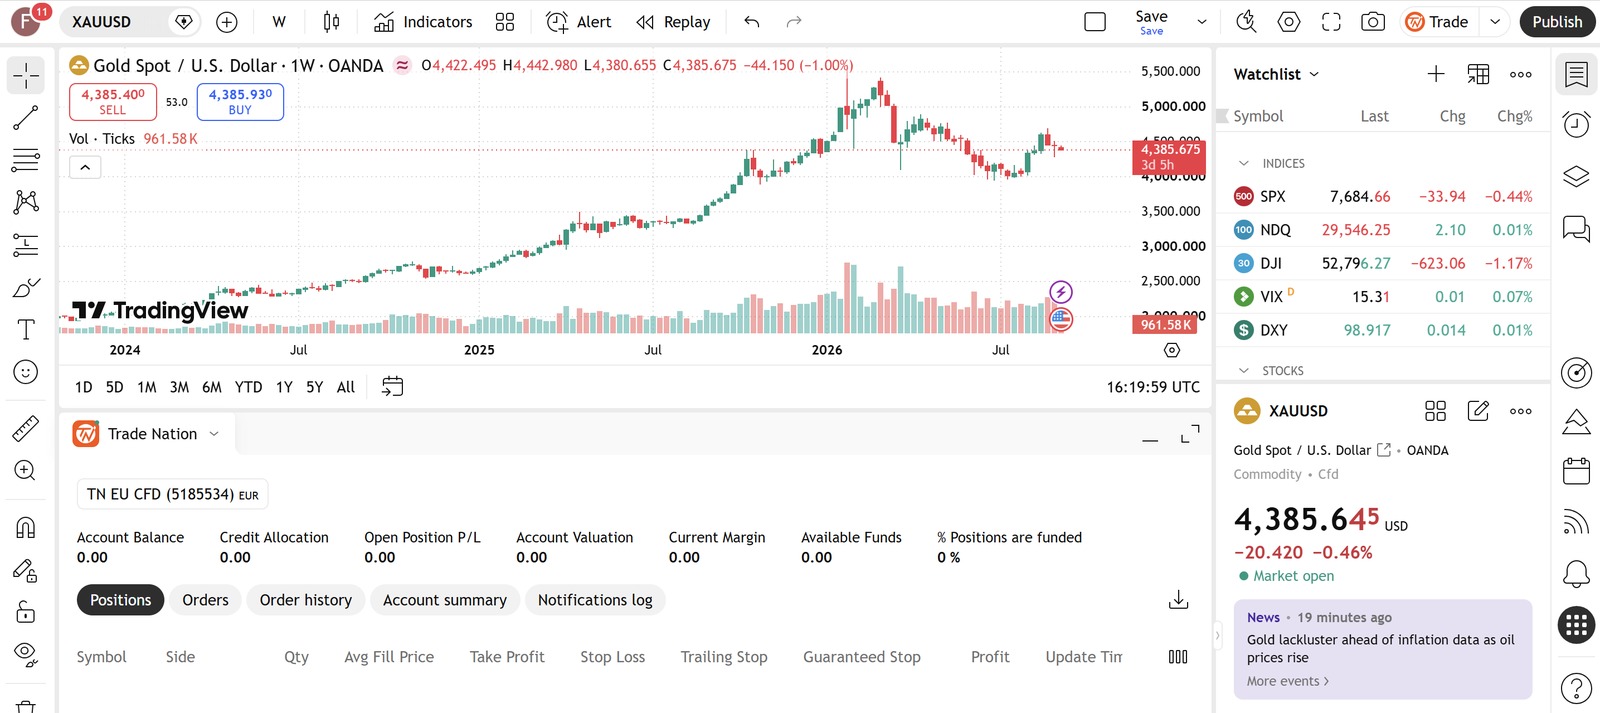Toggle lock all drawing tools
1600x713 pixels.
tap(25, 612)
